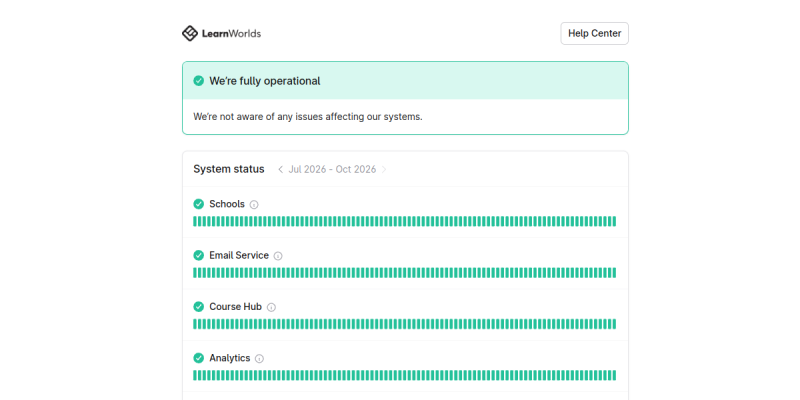The image size is (800, 400).
Task: Click the Course Hub status check icon
Action: [x=198, y=307]
